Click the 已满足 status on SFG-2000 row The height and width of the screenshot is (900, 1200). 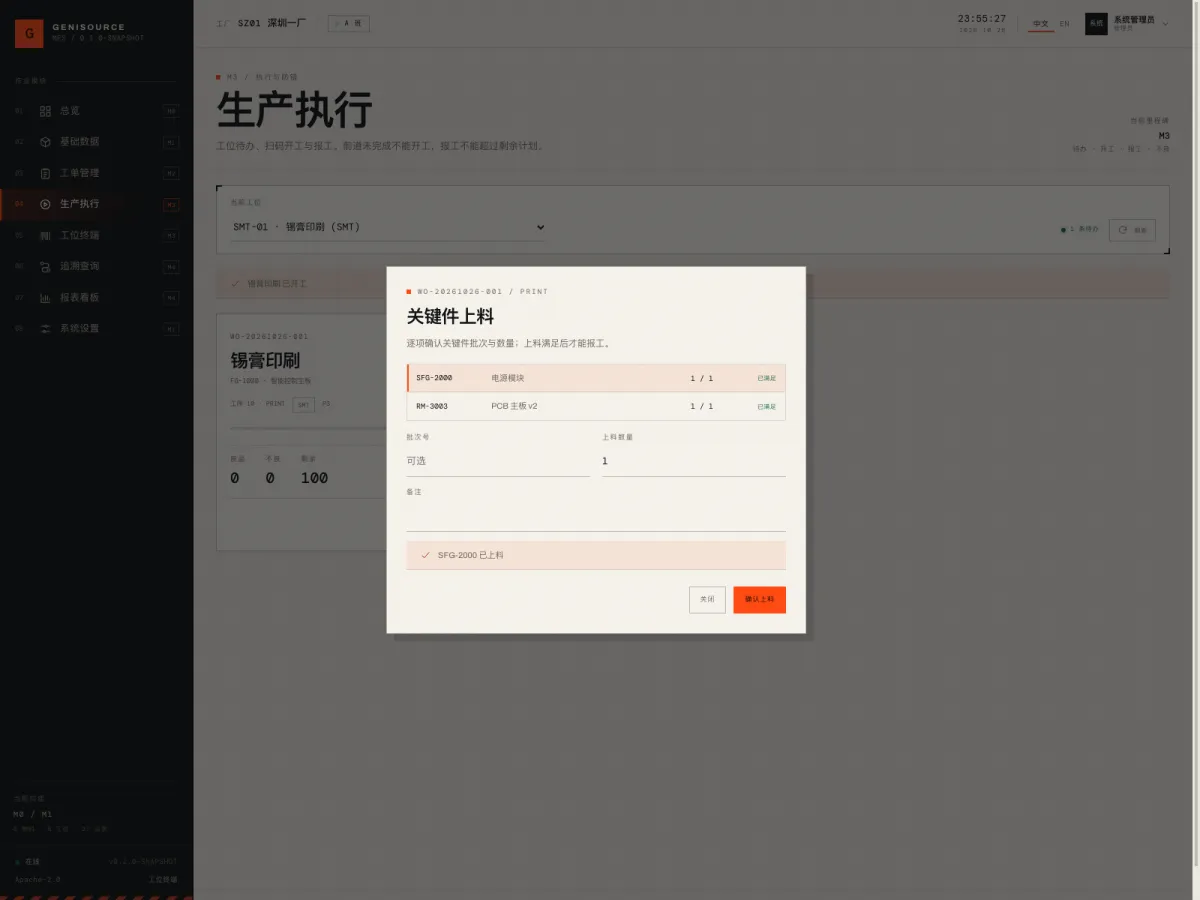coord(767,378)
